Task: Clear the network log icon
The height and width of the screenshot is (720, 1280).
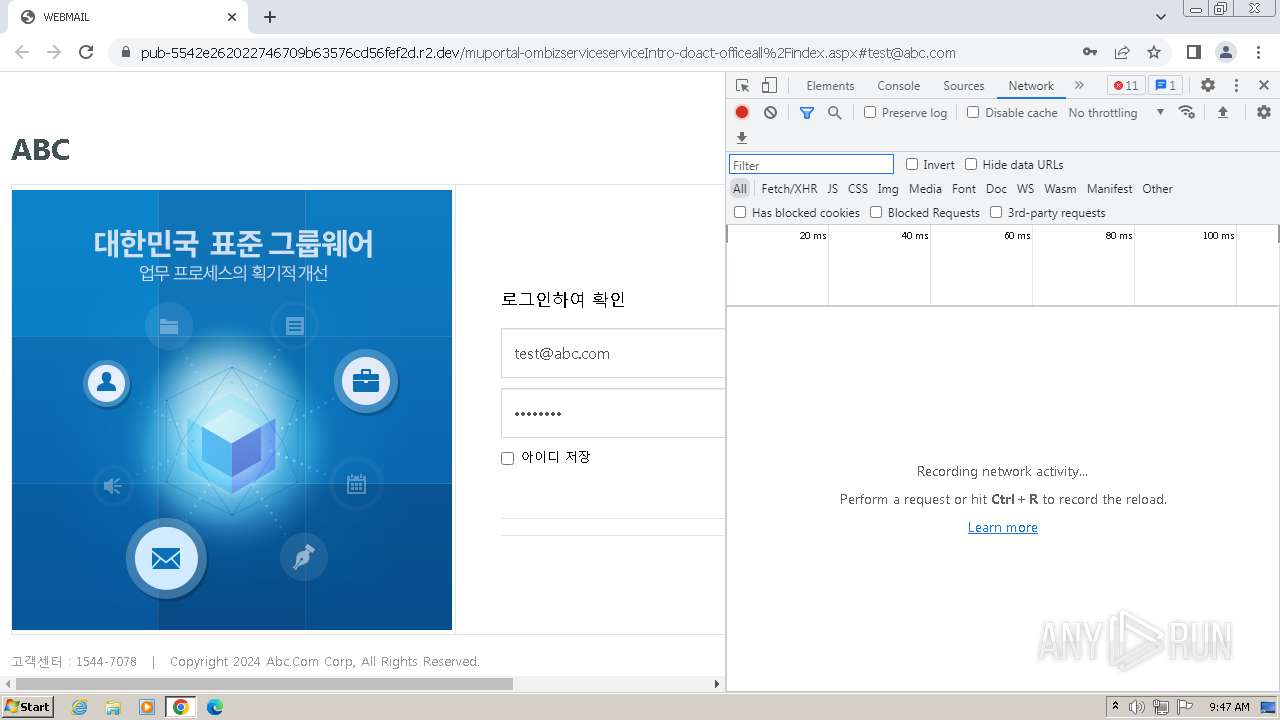Action: click(x=770, y=112)
